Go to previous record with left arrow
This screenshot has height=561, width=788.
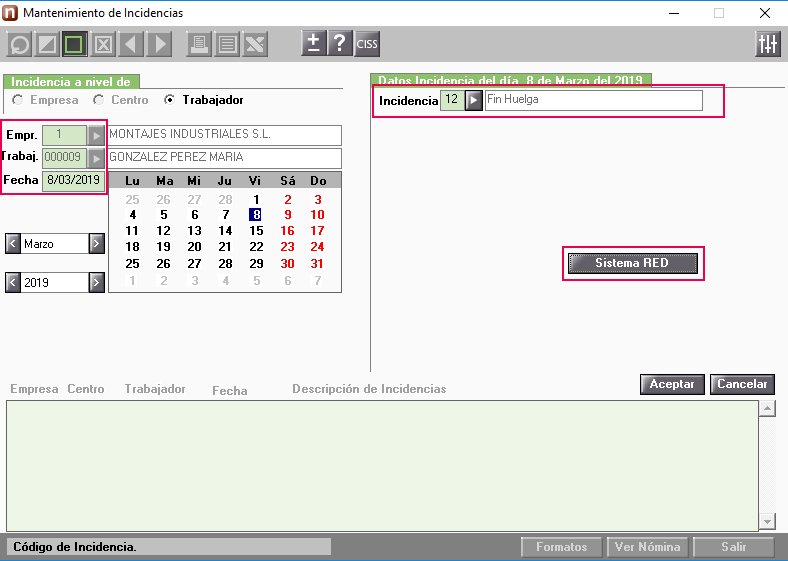point(131,44)
